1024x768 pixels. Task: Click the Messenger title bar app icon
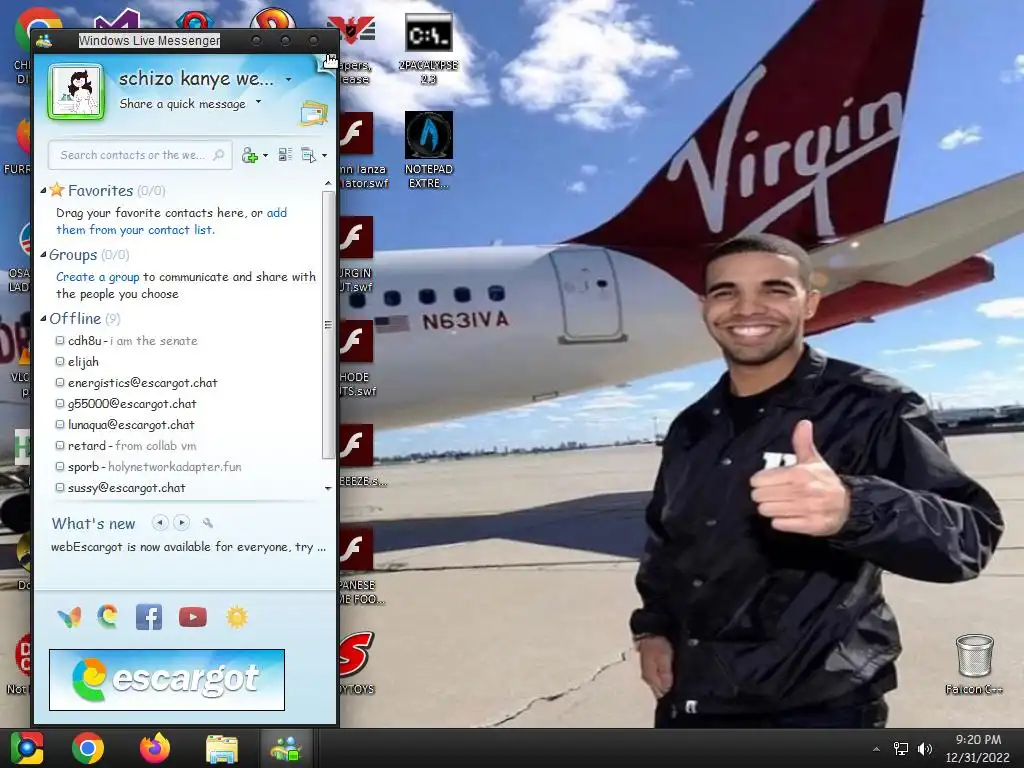click(44, 41)
